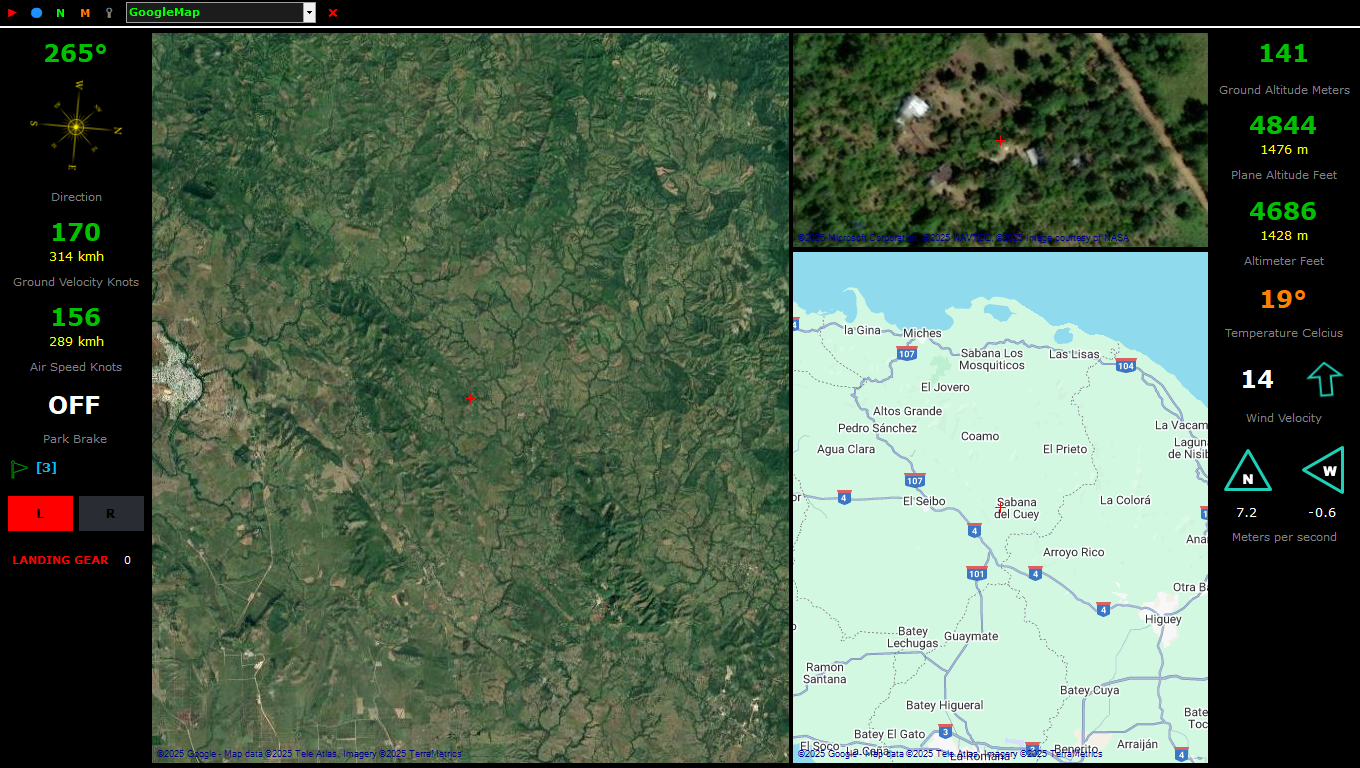1360x768 pixels.
Task: Click the W triangle wind component icon
Action: (1324, 470)
